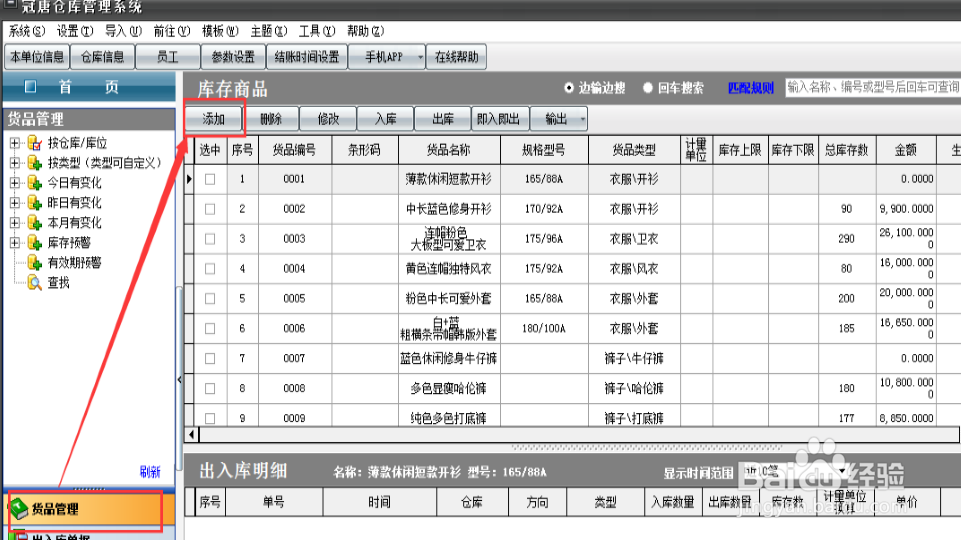Open the 显示时间范围 combo box
This screenshot has height=540, width=961.
tap(794, 471)
